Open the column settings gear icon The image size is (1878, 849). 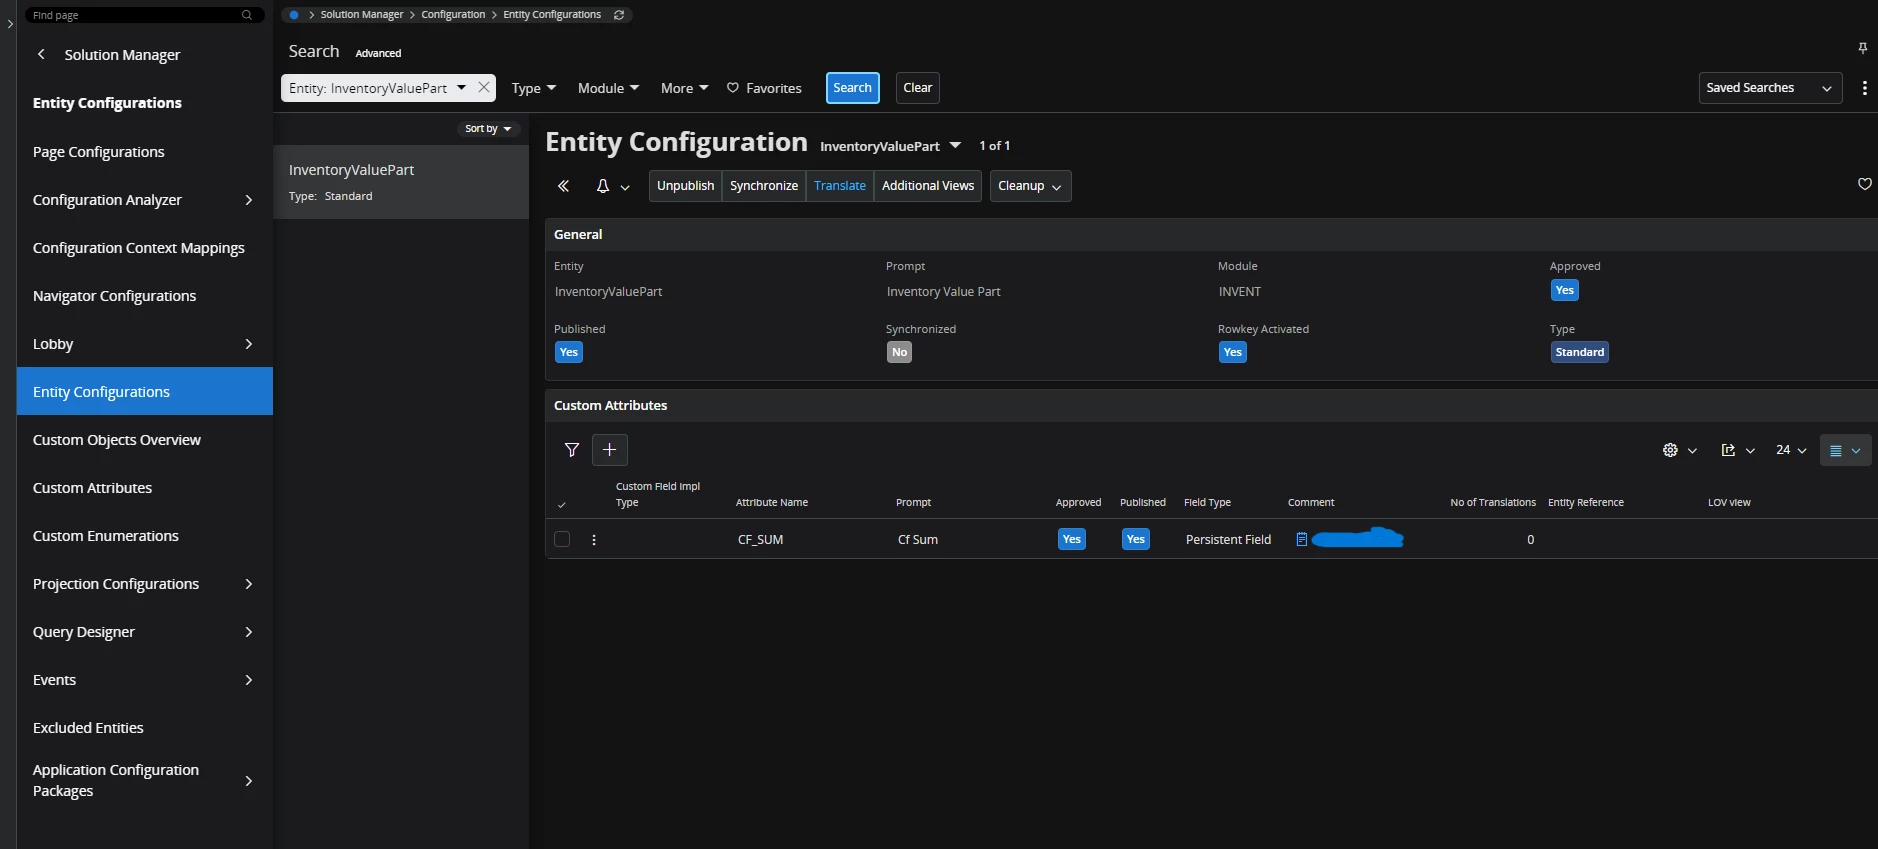point(1670,450)
